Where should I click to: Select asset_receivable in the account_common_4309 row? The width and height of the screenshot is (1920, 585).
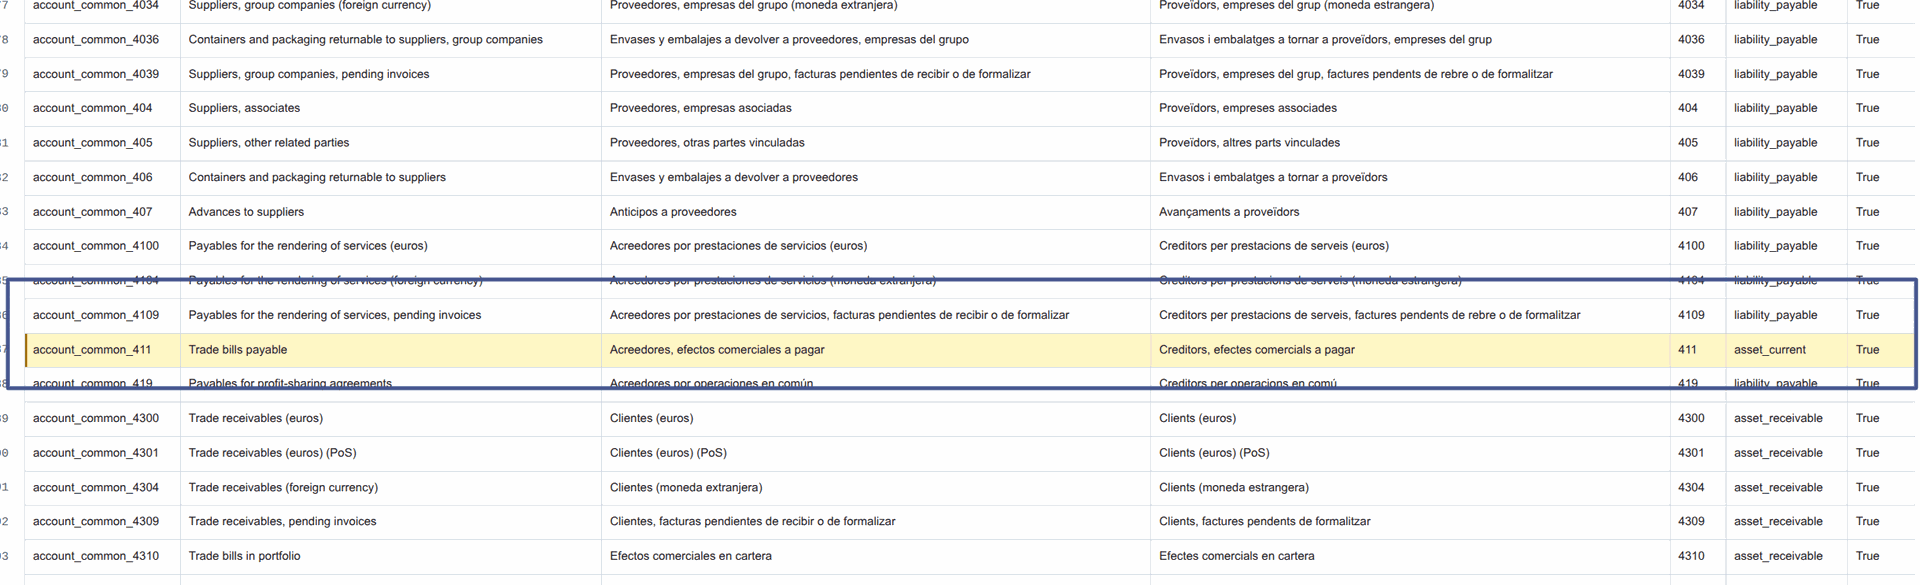point(1777,522)
